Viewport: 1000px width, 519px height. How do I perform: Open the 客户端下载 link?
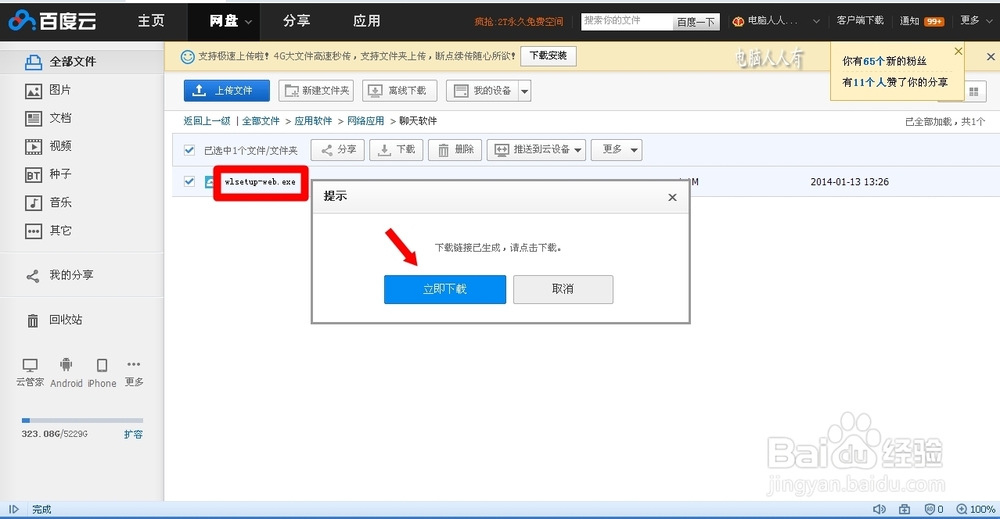[860, 20]
